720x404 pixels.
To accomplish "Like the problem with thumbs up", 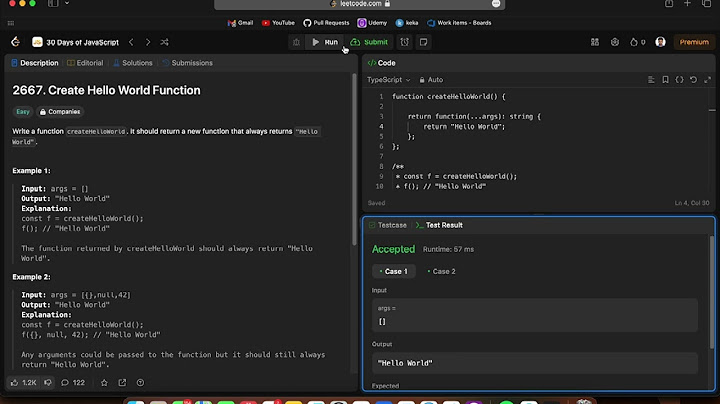I will pos(23,382).
